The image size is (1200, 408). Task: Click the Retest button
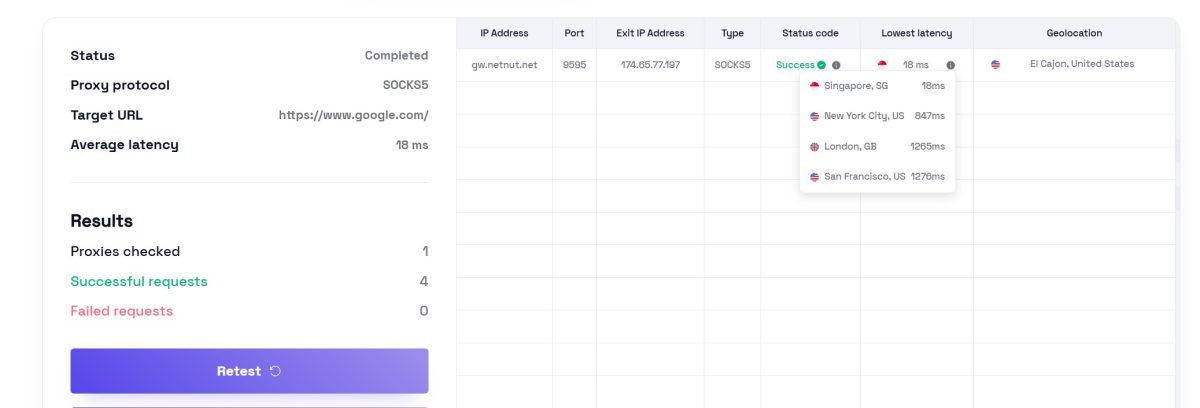[249, 371]
